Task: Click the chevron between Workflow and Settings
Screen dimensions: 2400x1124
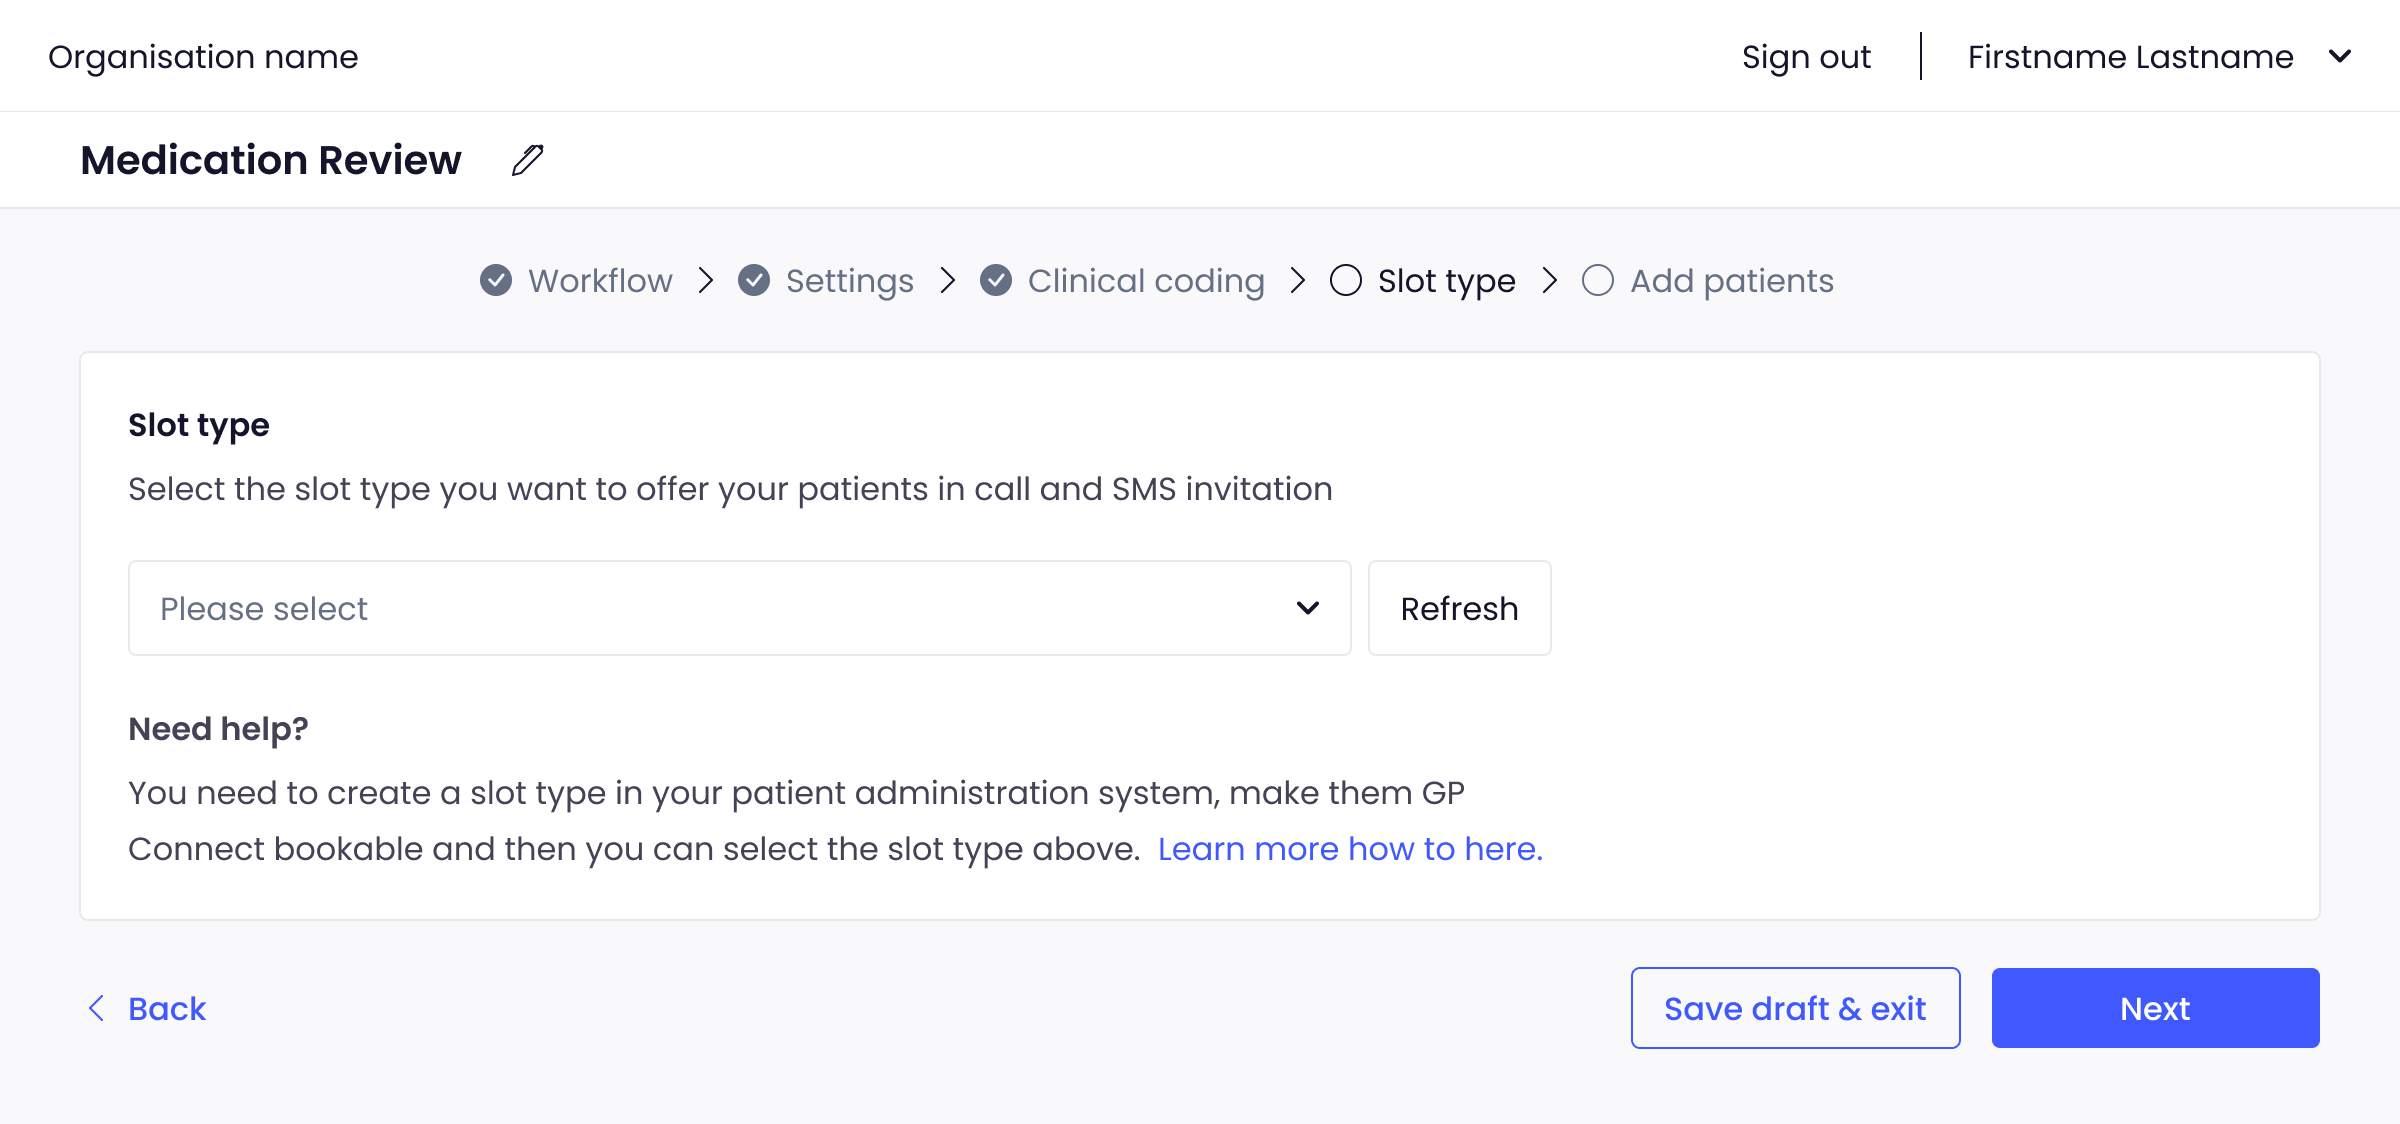Action: [706, 281]
